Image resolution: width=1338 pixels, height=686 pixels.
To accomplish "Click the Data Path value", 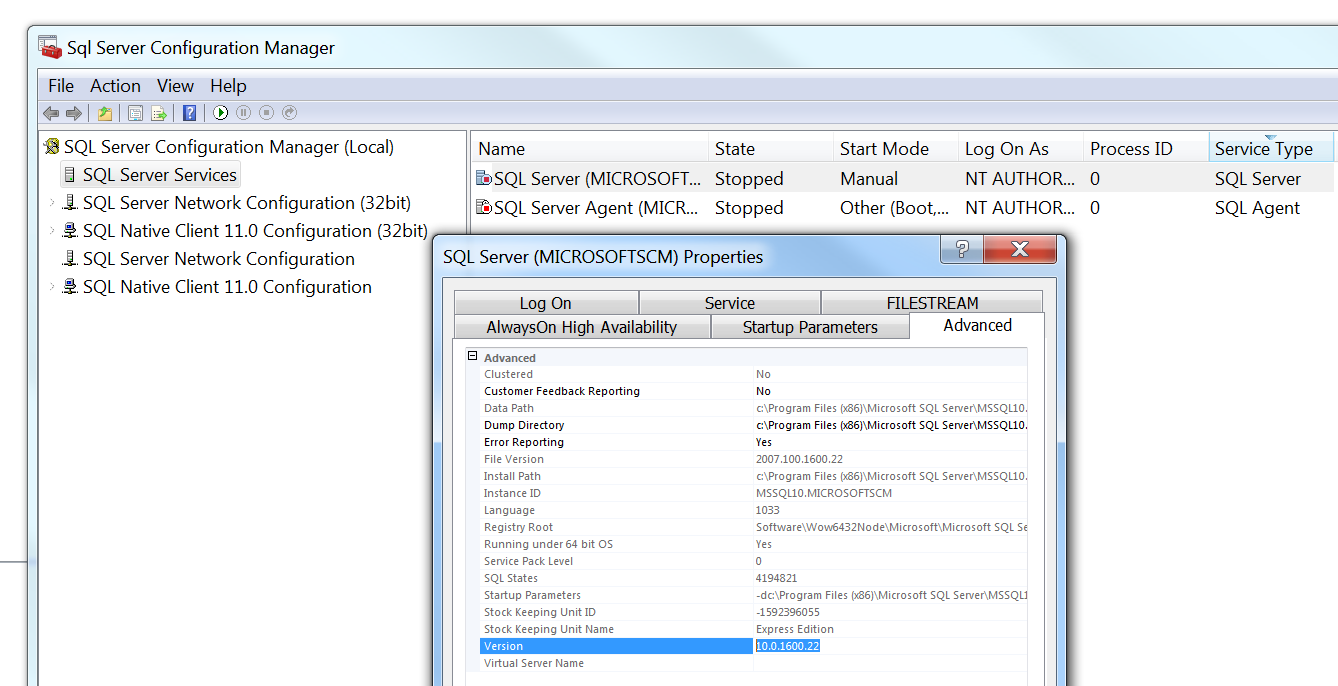I will [891, 408].
